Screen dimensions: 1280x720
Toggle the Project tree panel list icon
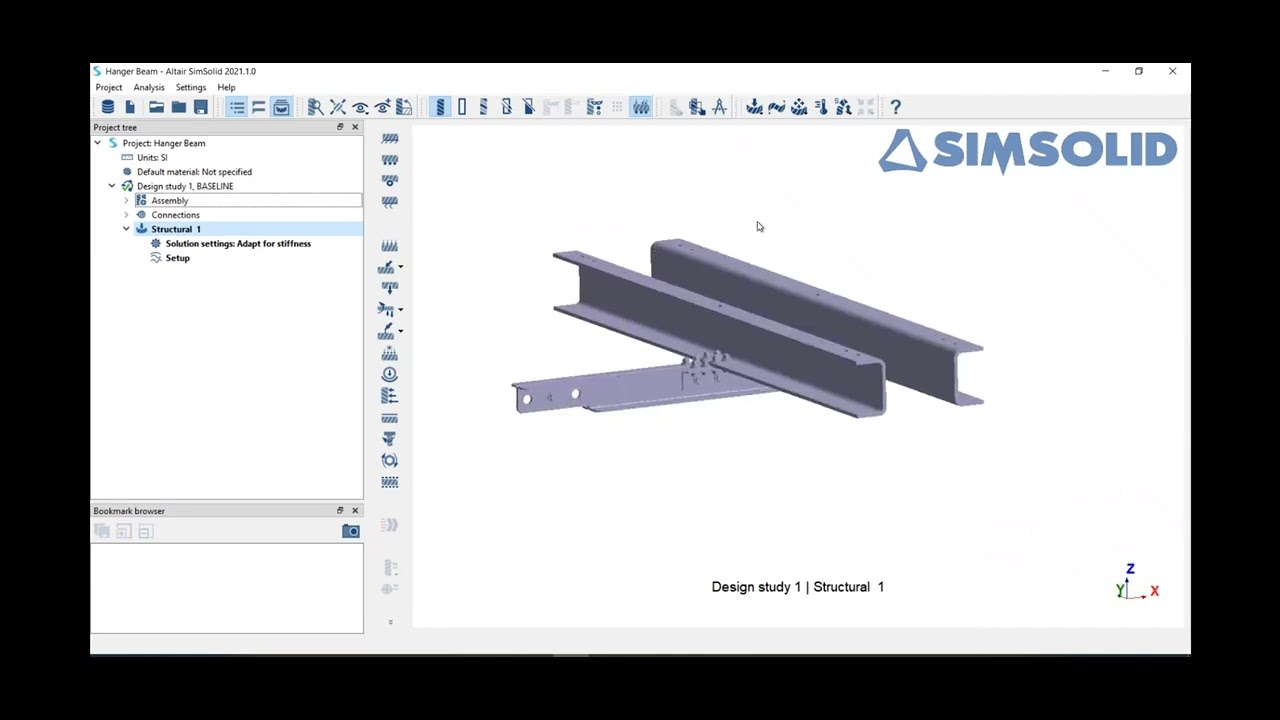coord(237,107)
